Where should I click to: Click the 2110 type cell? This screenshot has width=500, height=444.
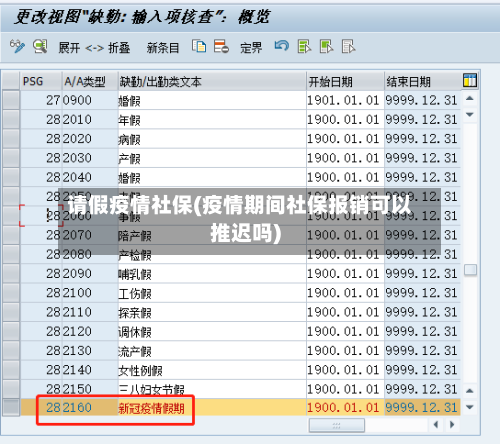[90, 312]
